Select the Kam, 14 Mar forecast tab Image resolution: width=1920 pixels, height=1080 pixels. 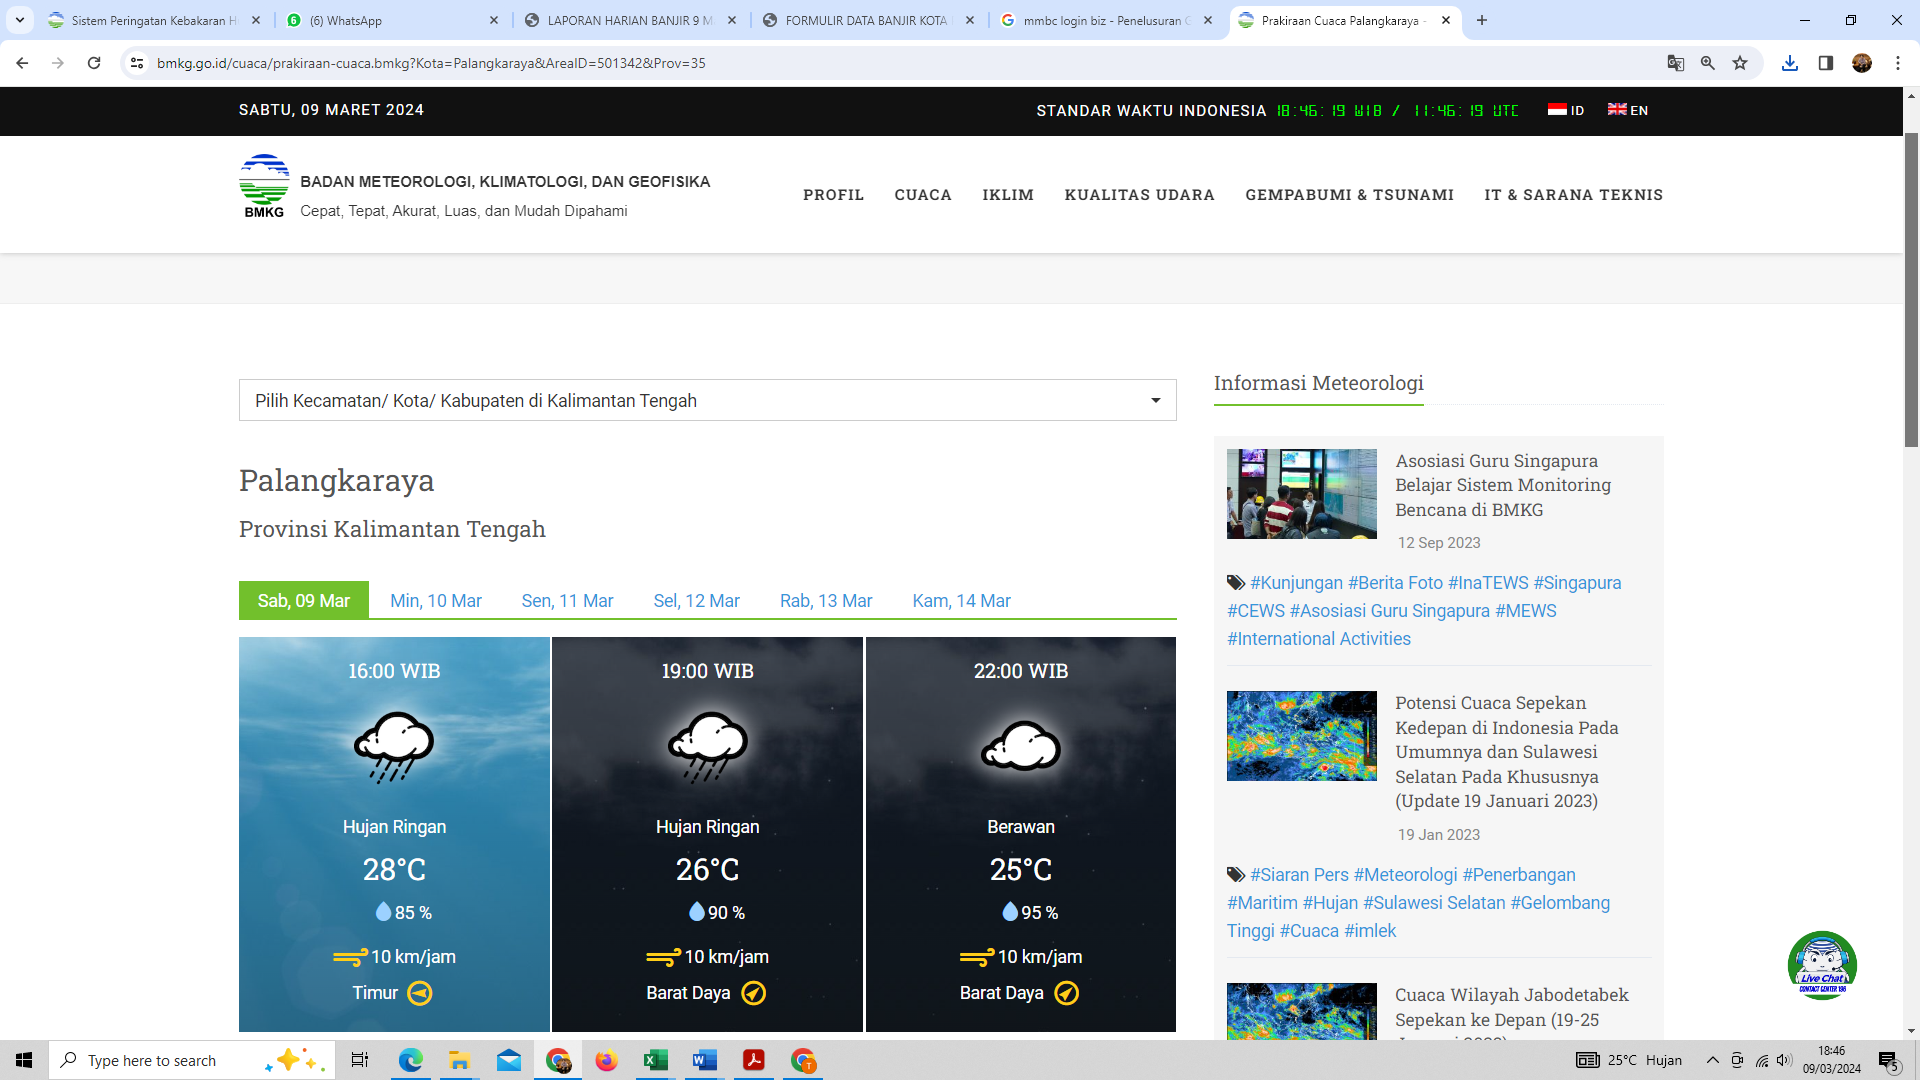tap(961, 601)
